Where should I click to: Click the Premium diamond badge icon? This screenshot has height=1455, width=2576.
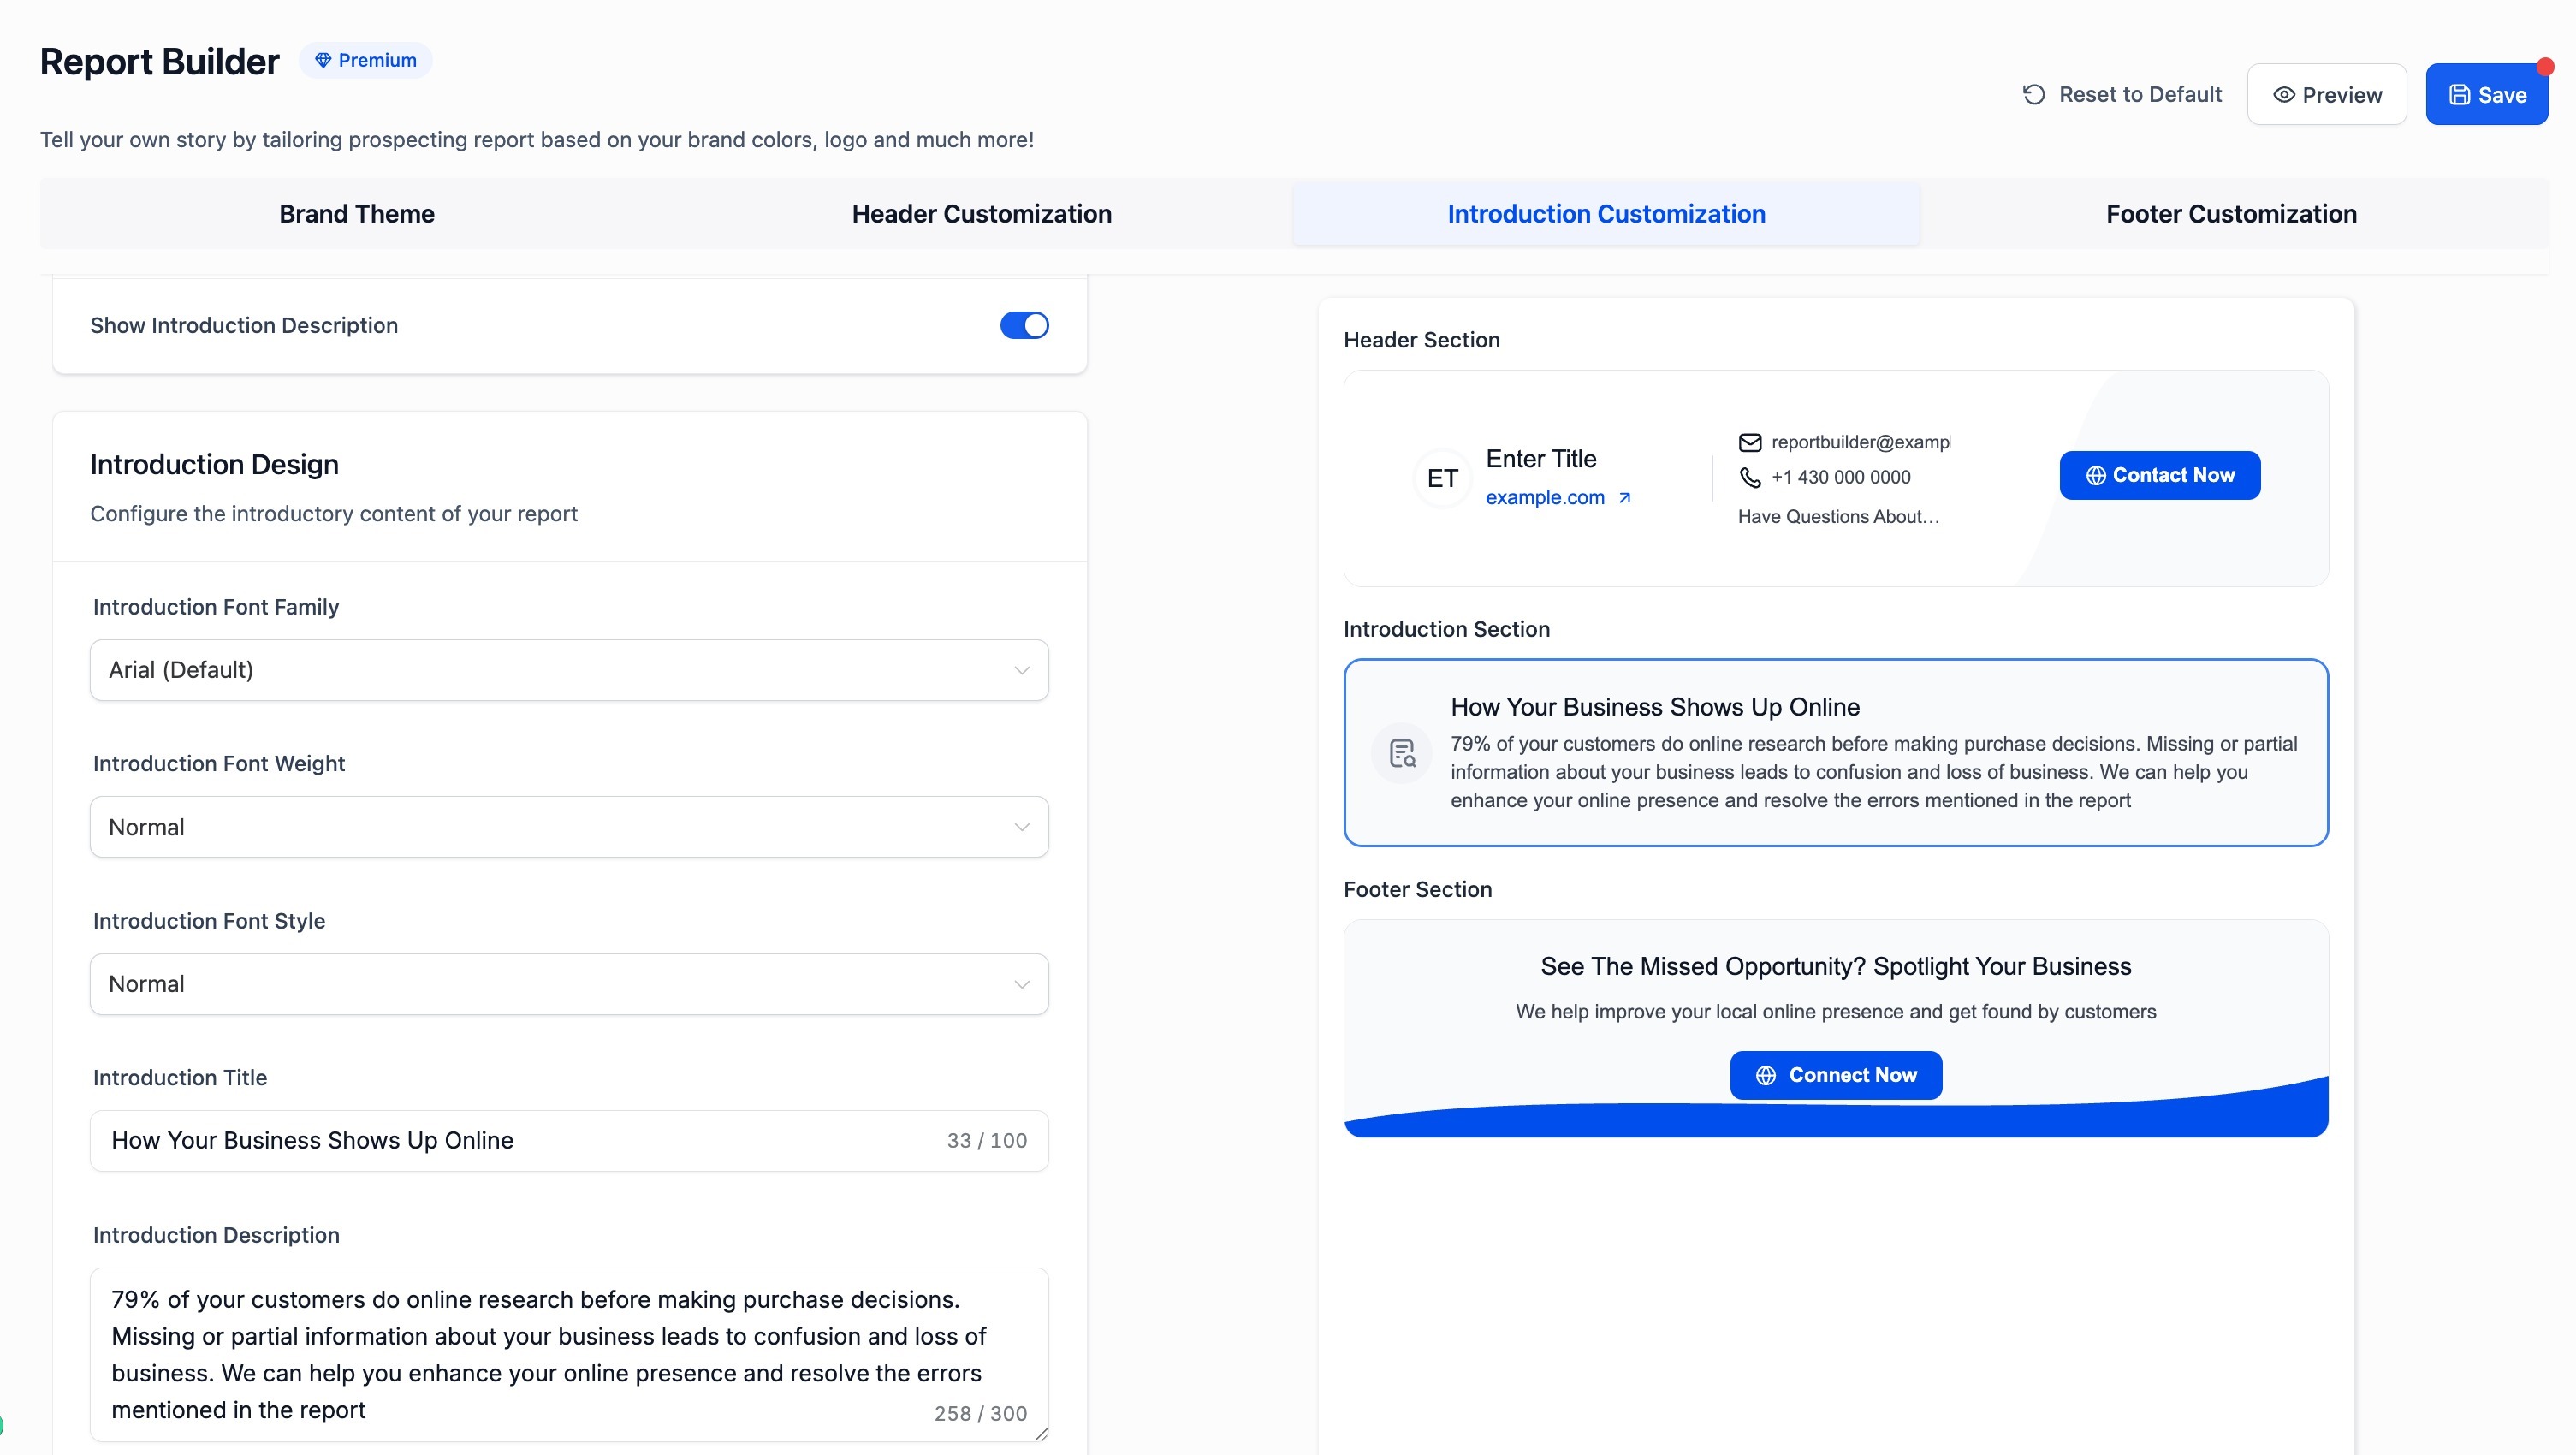pyautogui.click(x=323, y=60)
